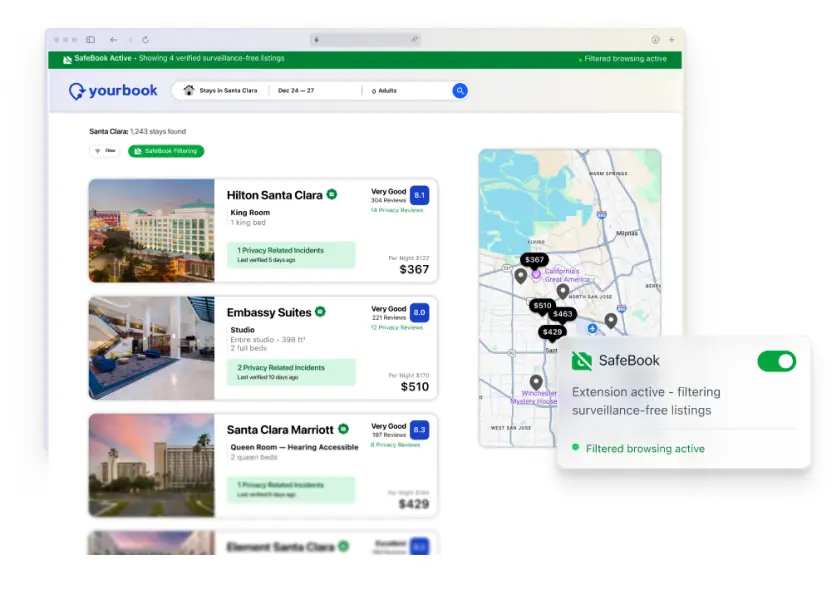Open a new tab with the plus icon

pyautogui.click(x=672, y=39)
